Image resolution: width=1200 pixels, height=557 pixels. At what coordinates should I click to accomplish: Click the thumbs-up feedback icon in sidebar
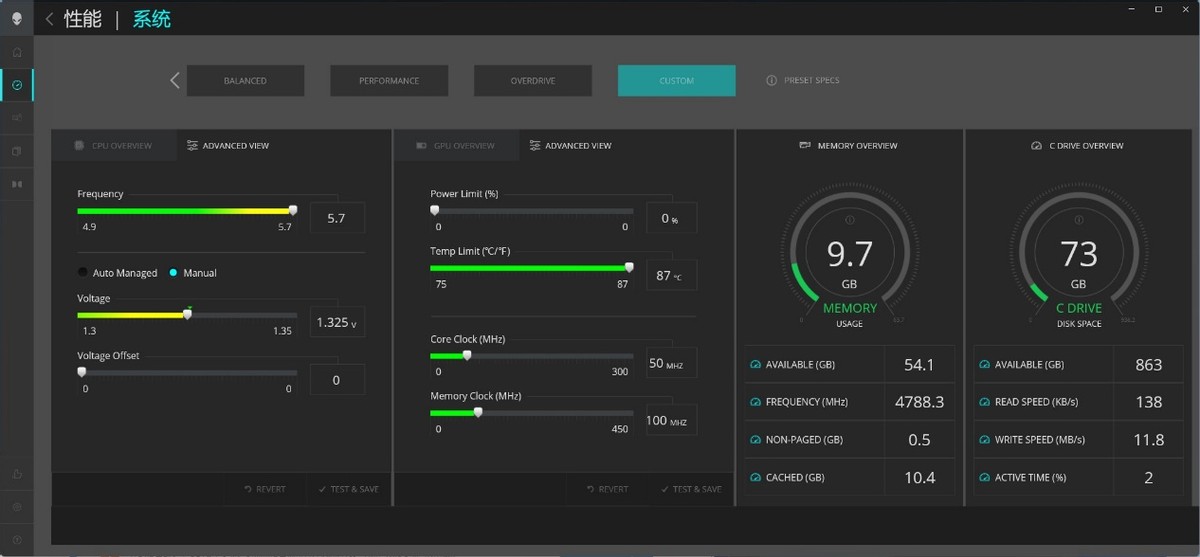click(17, 474)
